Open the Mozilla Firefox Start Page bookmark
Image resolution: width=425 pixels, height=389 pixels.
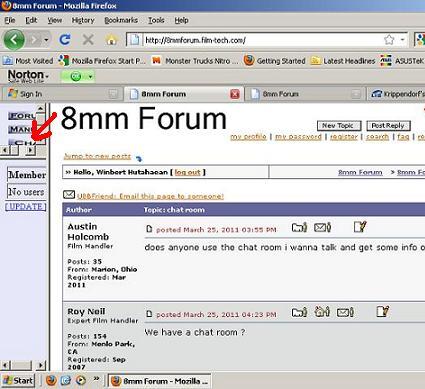click(102, 61)
